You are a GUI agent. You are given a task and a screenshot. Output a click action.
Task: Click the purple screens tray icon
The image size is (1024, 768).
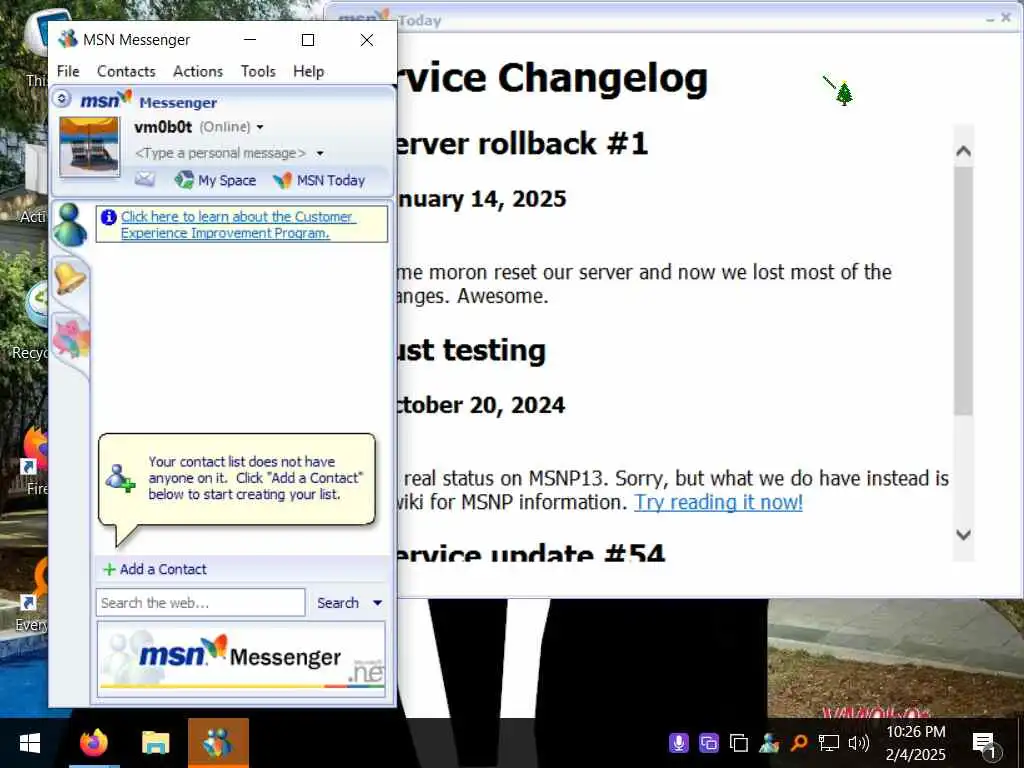pos(709,743)
